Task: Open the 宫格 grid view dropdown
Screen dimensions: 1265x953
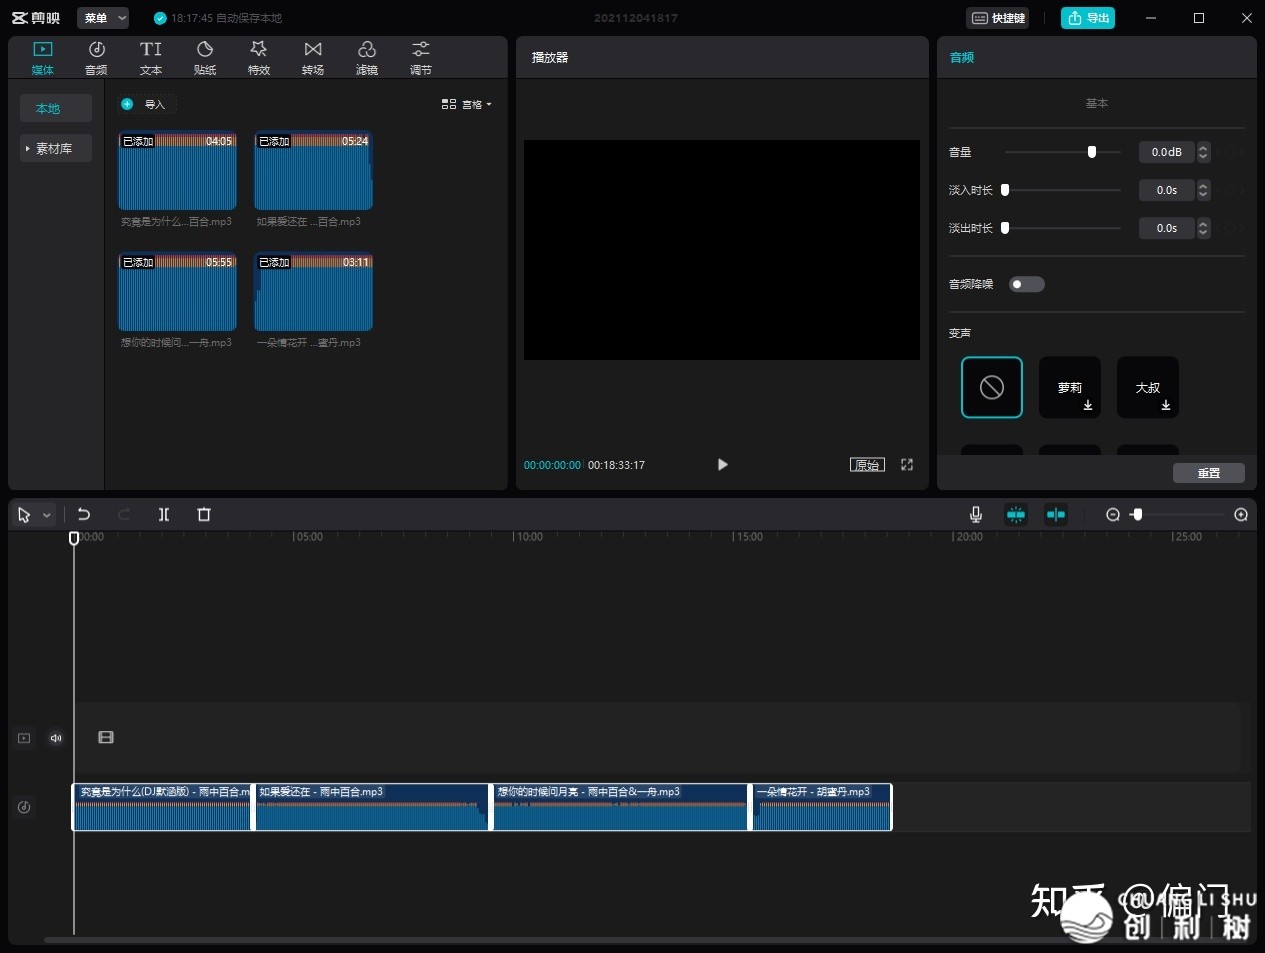Action: coord(467,104)
